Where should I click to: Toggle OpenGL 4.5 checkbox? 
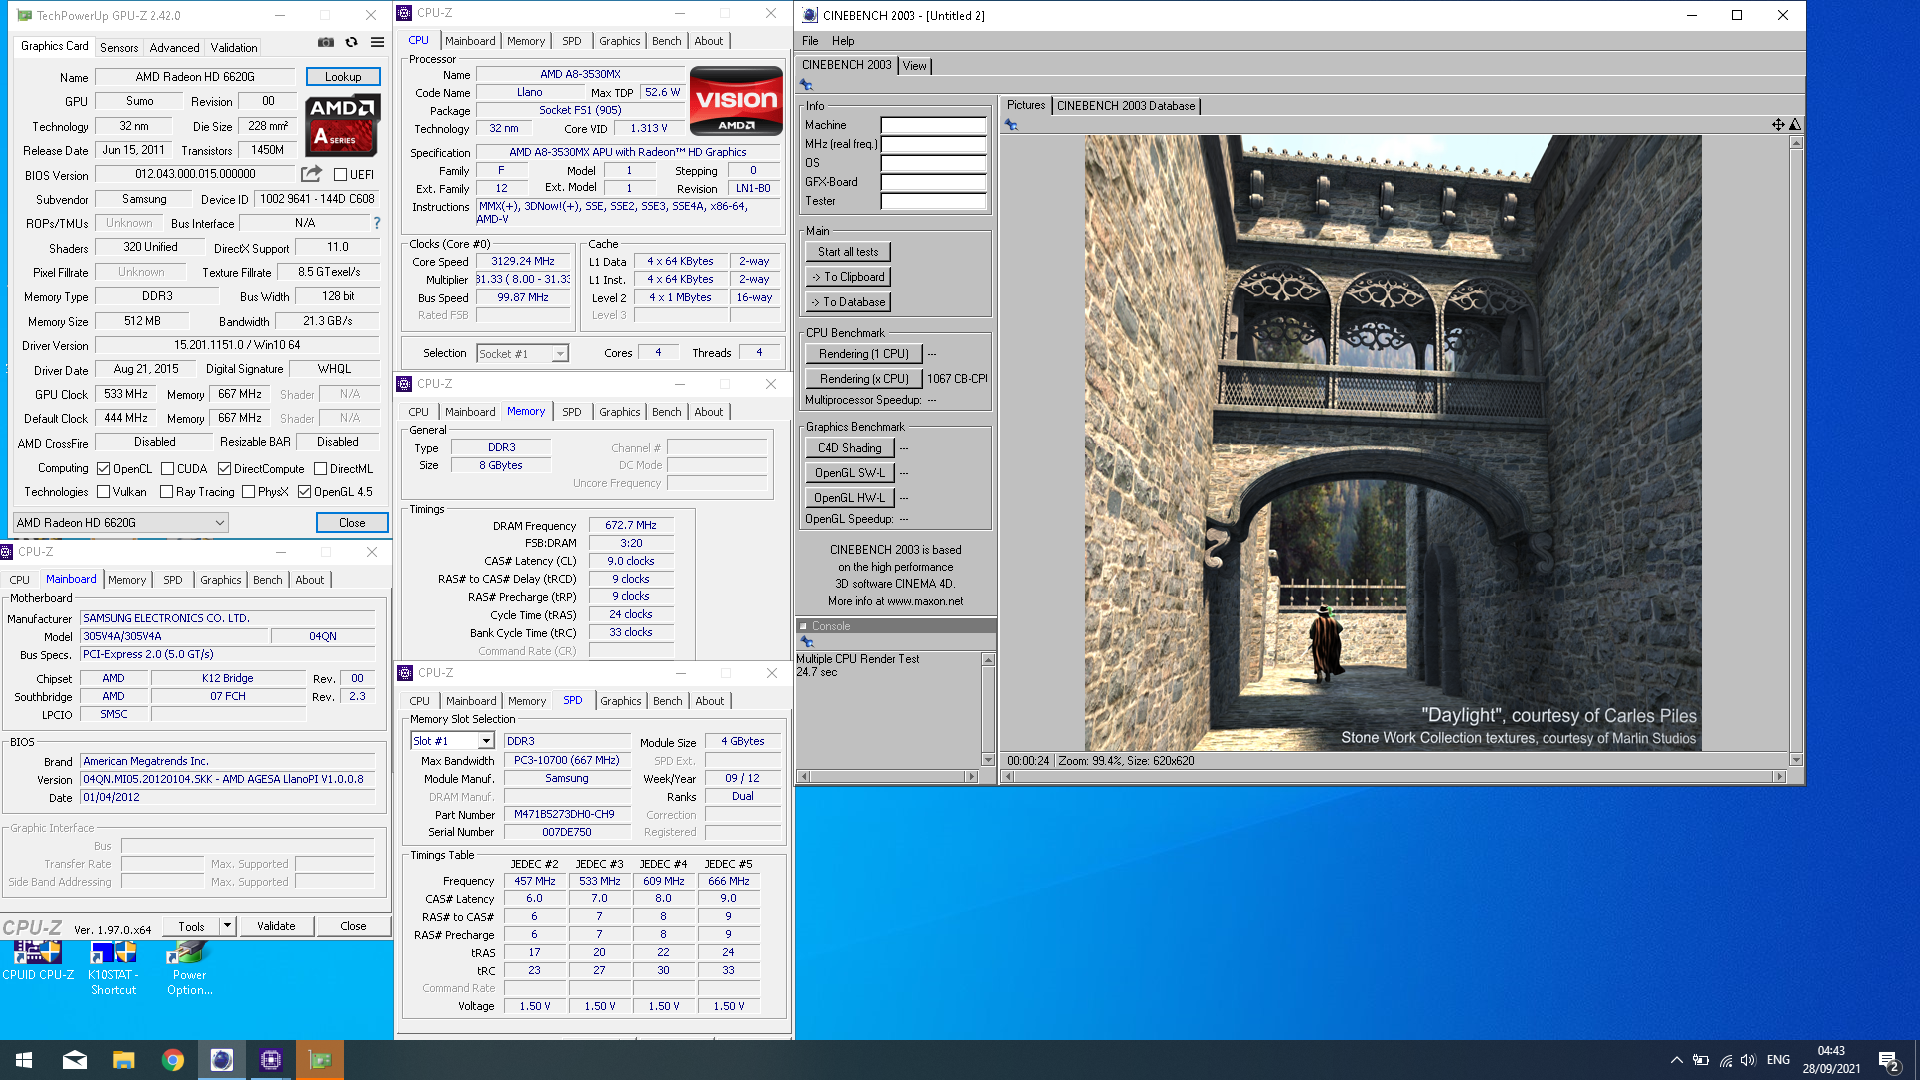304,492
